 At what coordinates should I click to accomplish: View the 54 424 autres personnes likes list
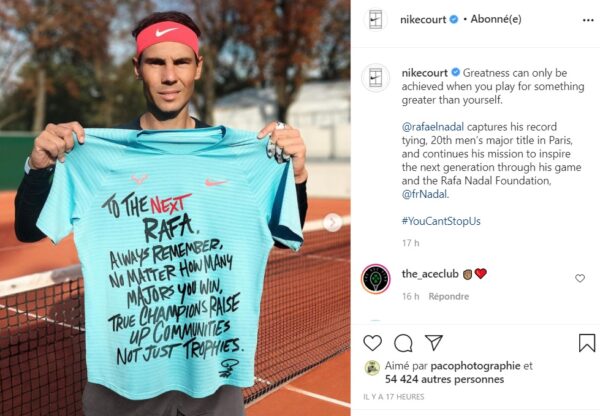click(x=444, y=379)
